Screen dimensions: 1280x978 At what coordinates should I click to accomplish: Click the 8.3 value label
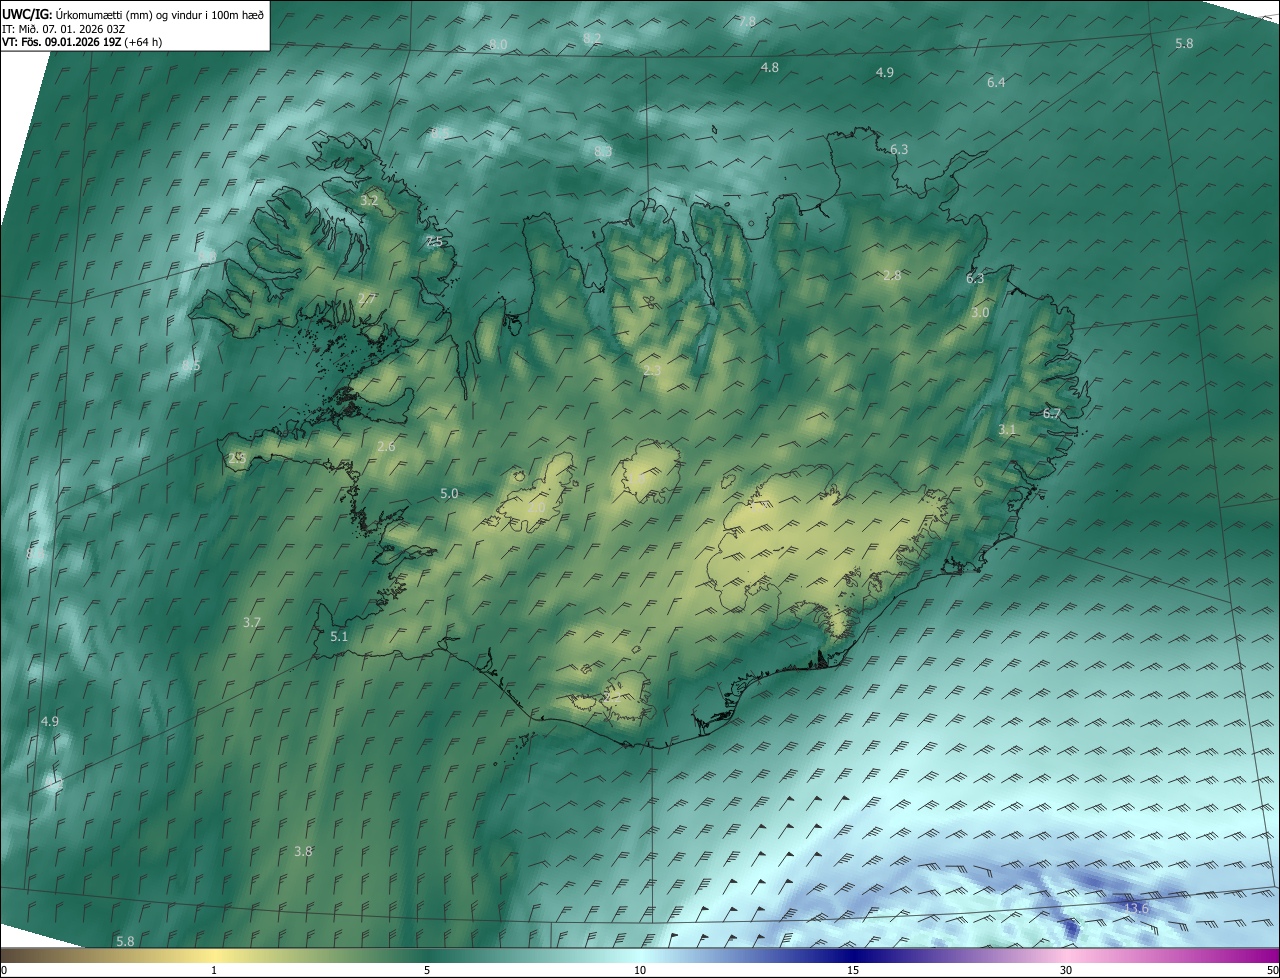[x=603, y=151]
